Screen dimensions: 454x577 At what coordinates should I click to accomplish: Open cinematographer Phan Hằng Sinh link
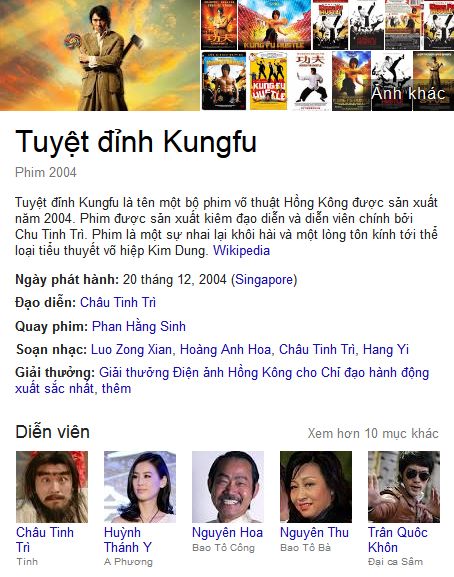[x=139, y=326]
